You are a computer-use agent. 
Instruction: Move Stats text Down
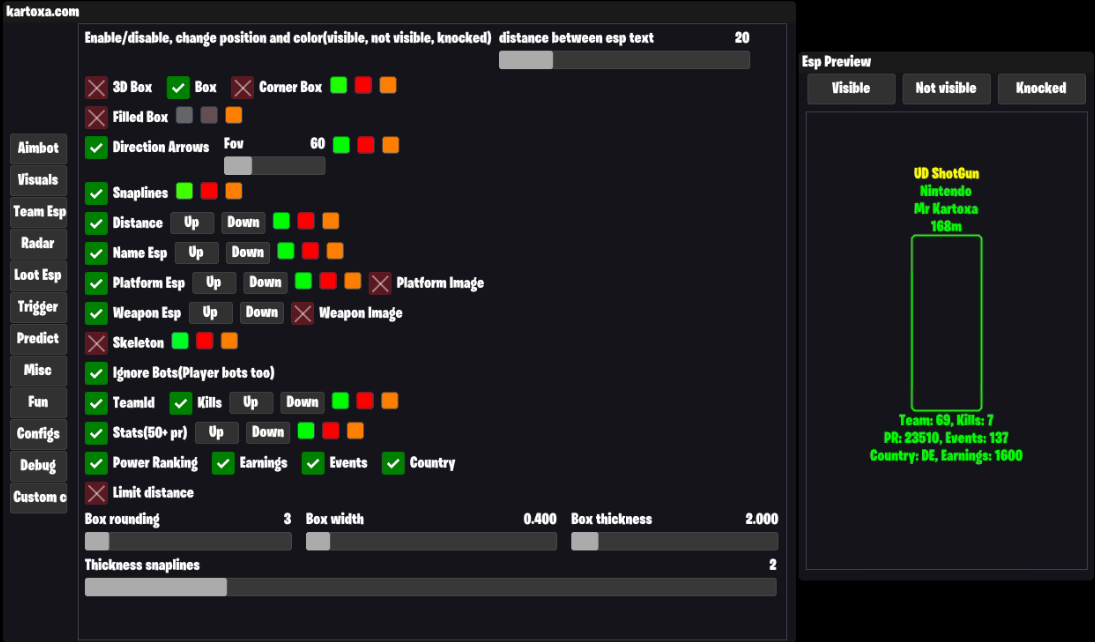tap(268, 432)
